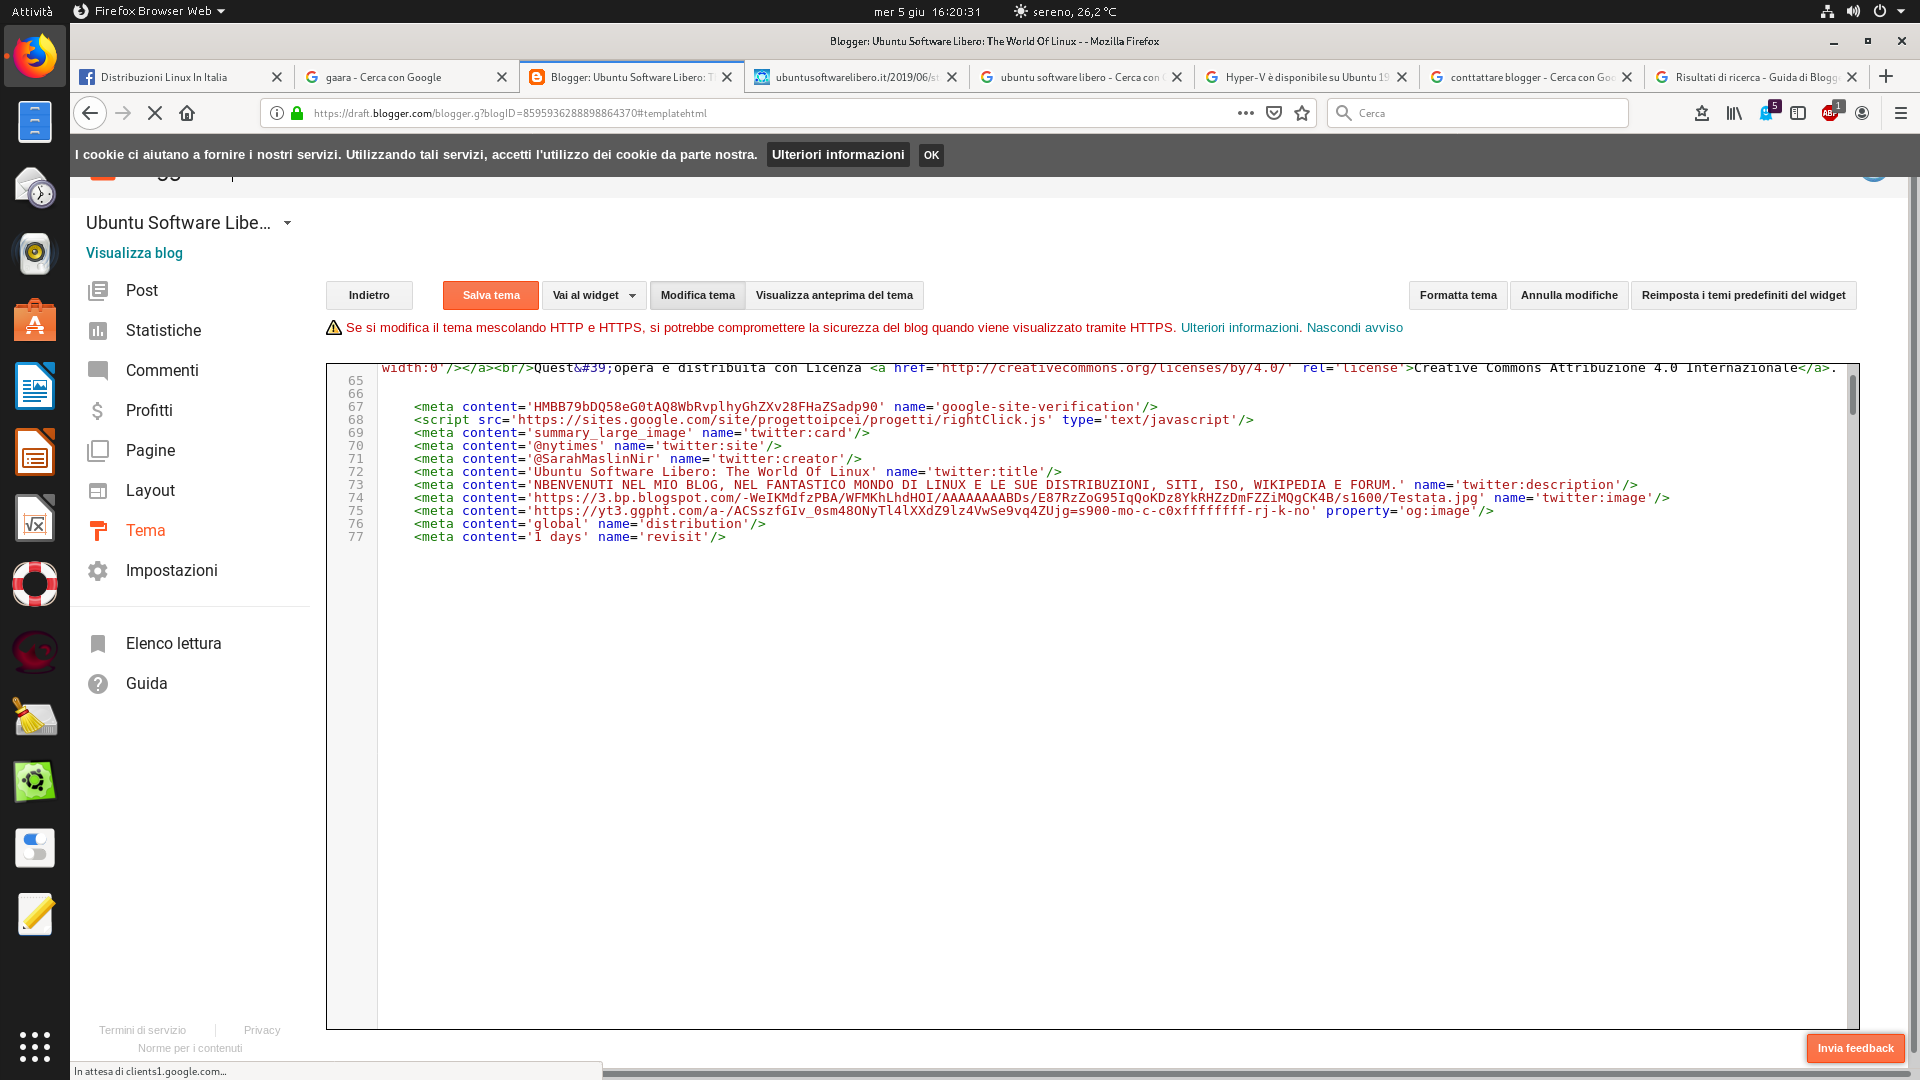Click the Salva tema button
The image size is (1920, 1080).
pos(491,296)
